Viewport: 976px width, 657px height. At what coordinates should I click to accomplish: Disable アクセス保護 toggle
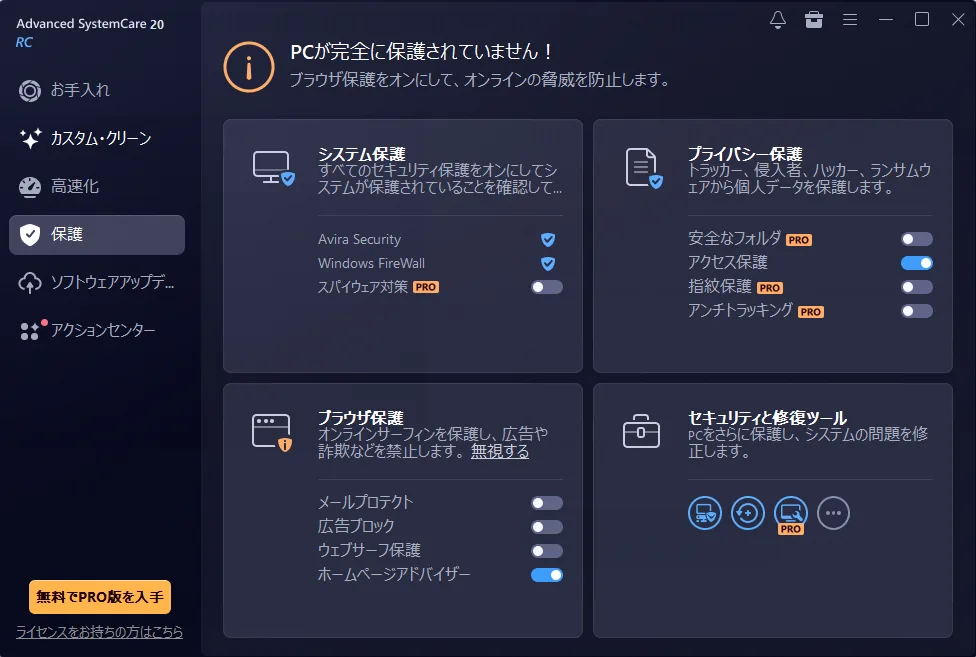917,263
